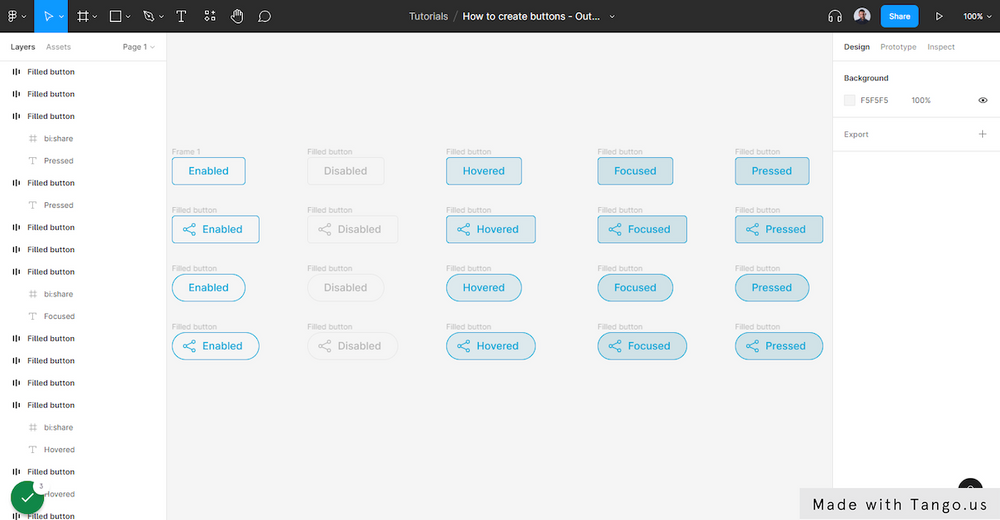Image resolution: width=1000 pixels, height=520 pixels.
Task: Select the Text tool
Action: point(181,16)
